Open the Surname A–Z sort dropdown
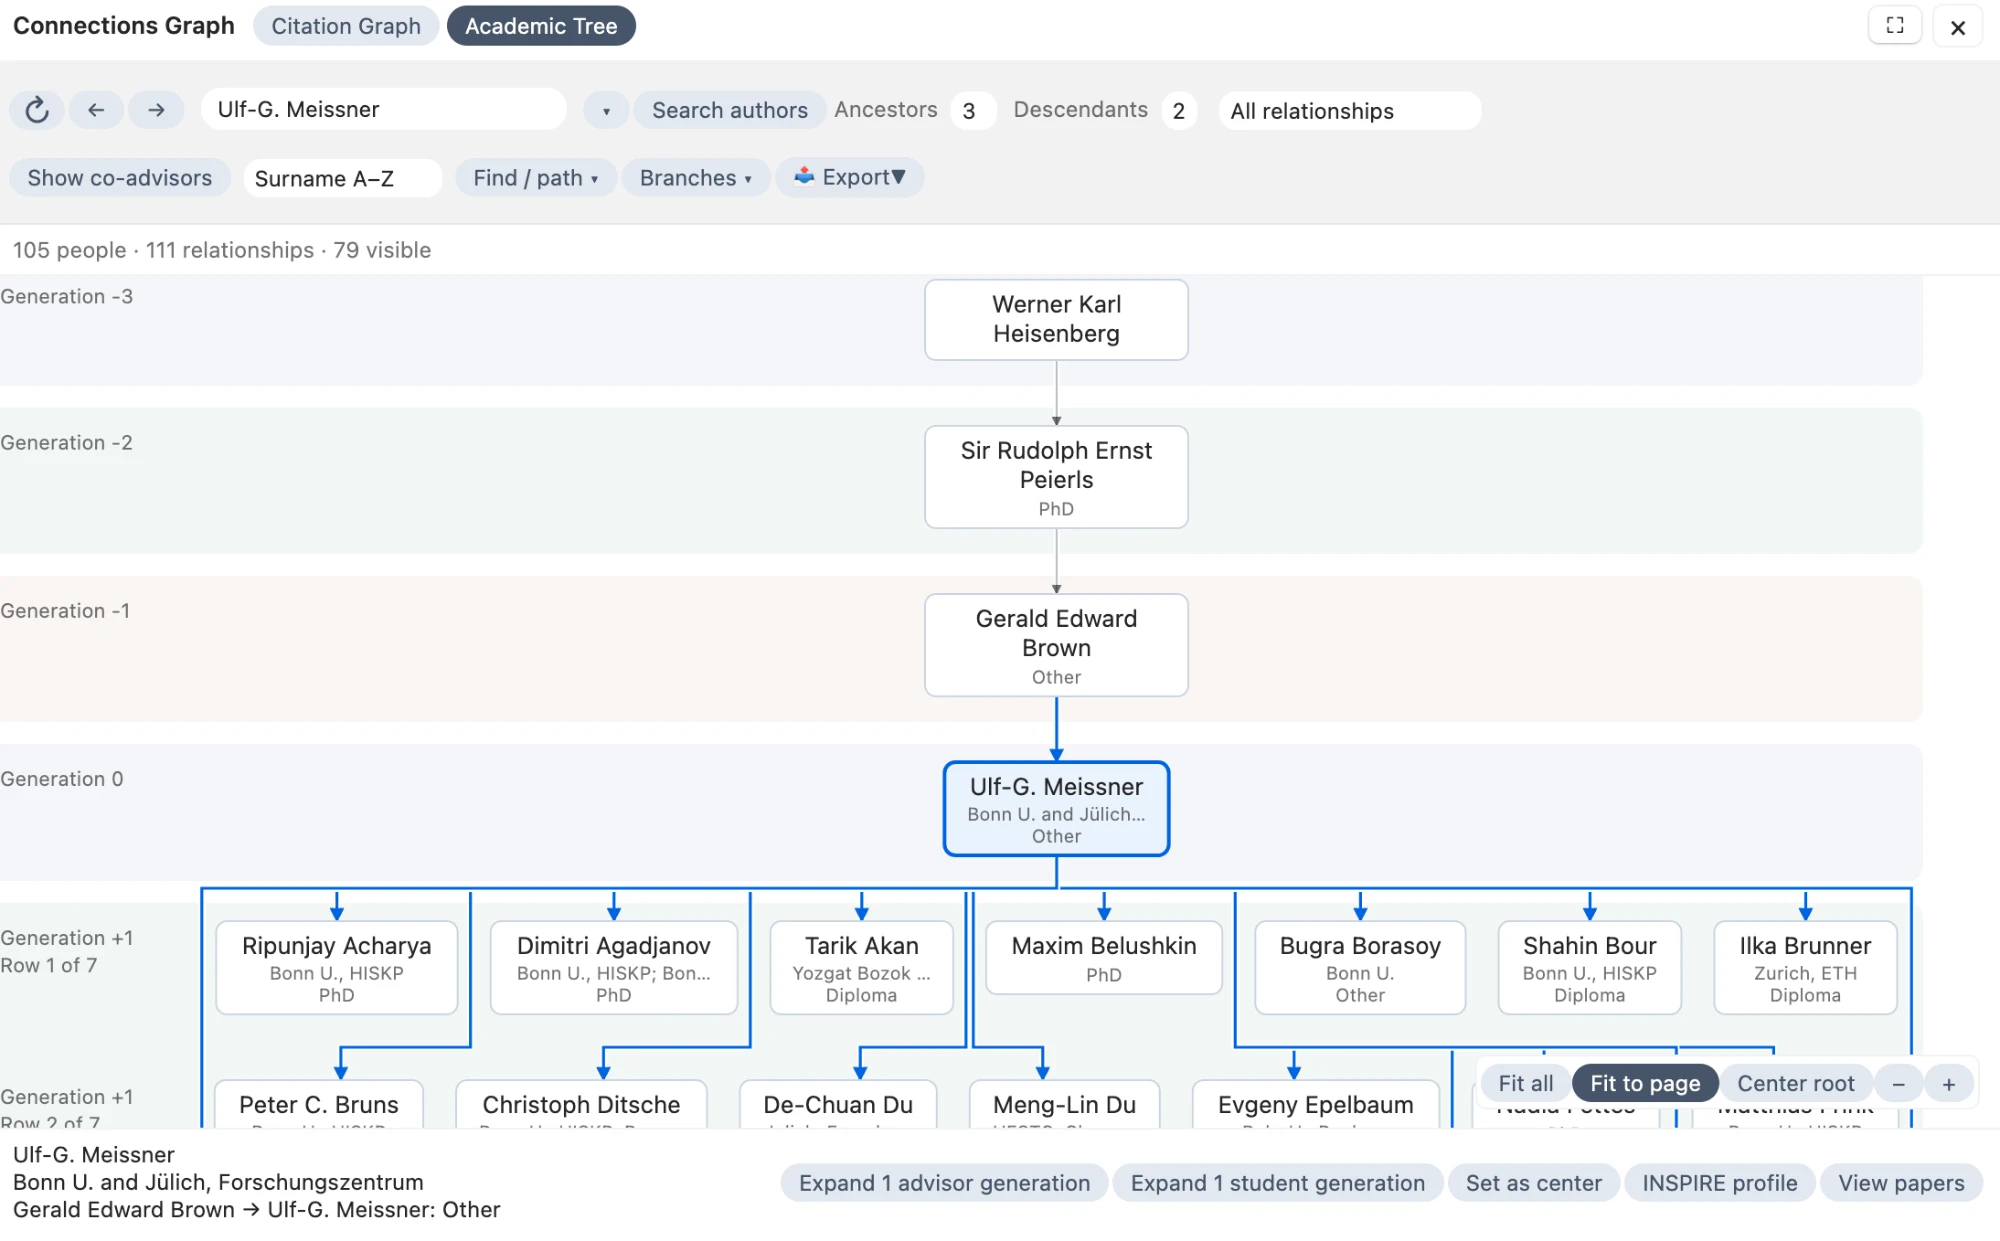This screenshot has height=1241, width=2000. pos(342,179)
